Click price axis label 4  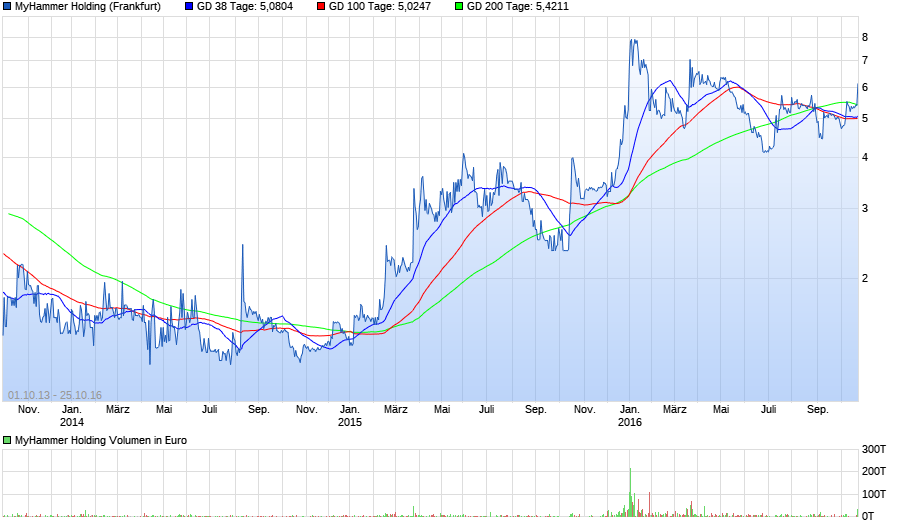pos(865,157)
